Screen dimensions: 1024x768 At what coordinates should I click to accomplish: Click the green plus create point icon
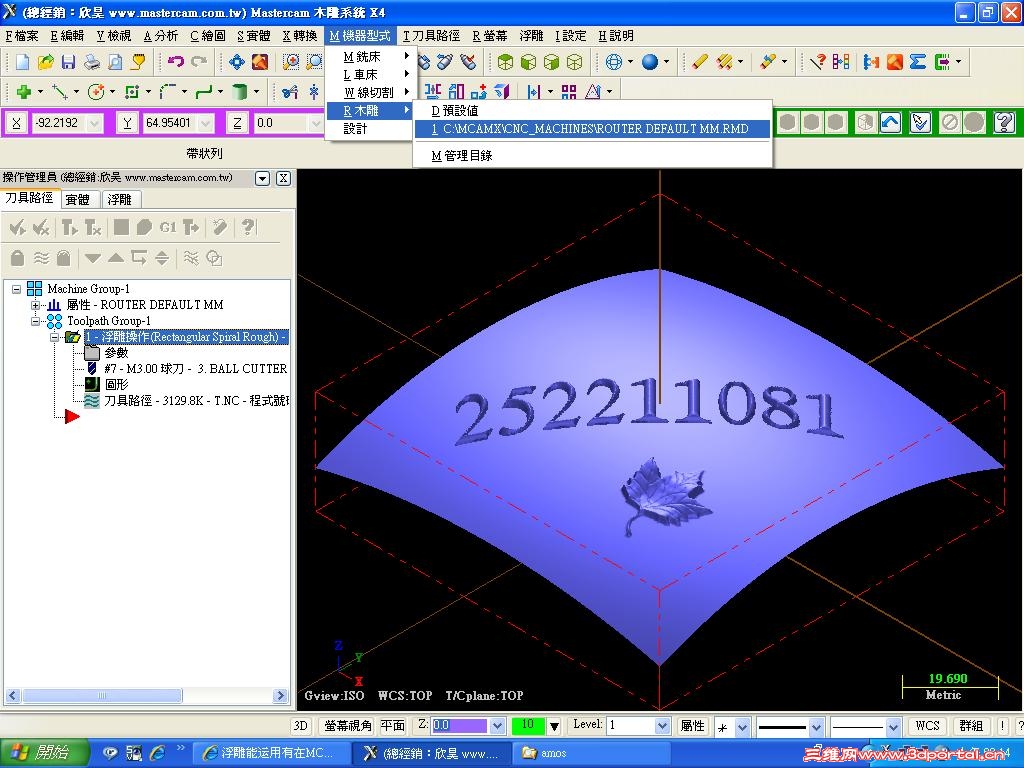point(24,92)
